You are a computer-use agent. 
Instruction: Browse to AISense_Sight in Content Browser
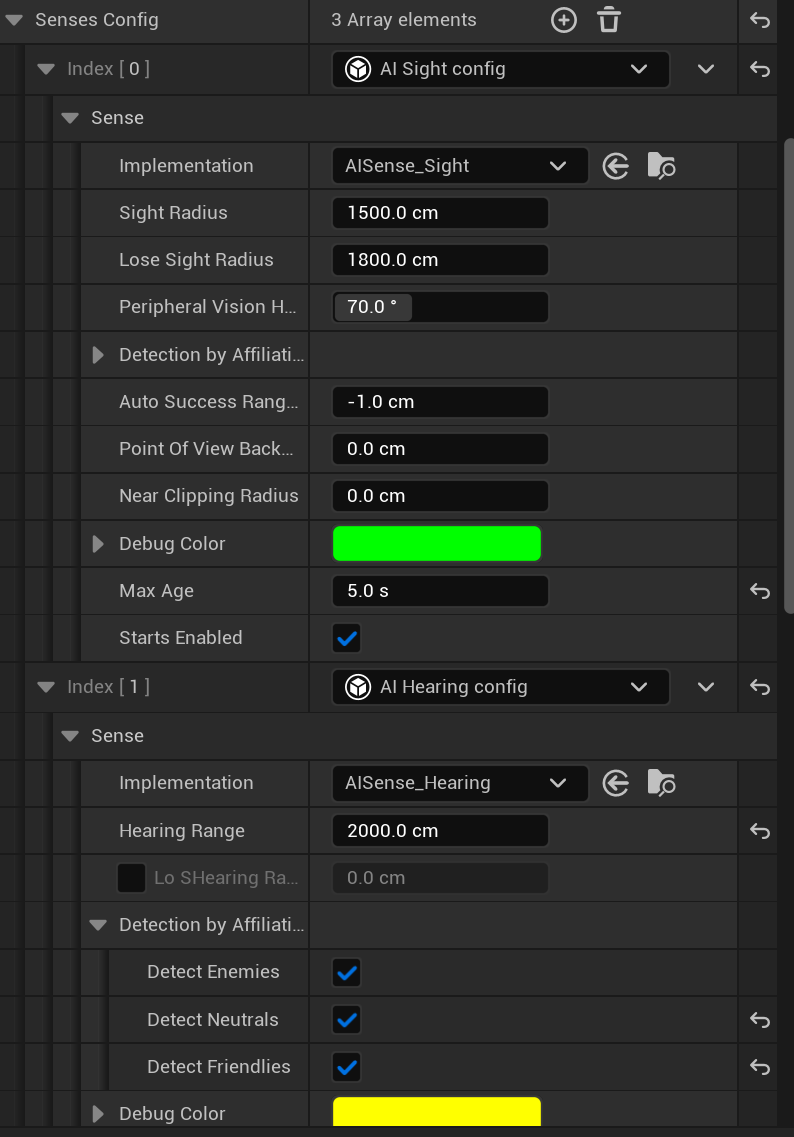[x=661, y=166]
